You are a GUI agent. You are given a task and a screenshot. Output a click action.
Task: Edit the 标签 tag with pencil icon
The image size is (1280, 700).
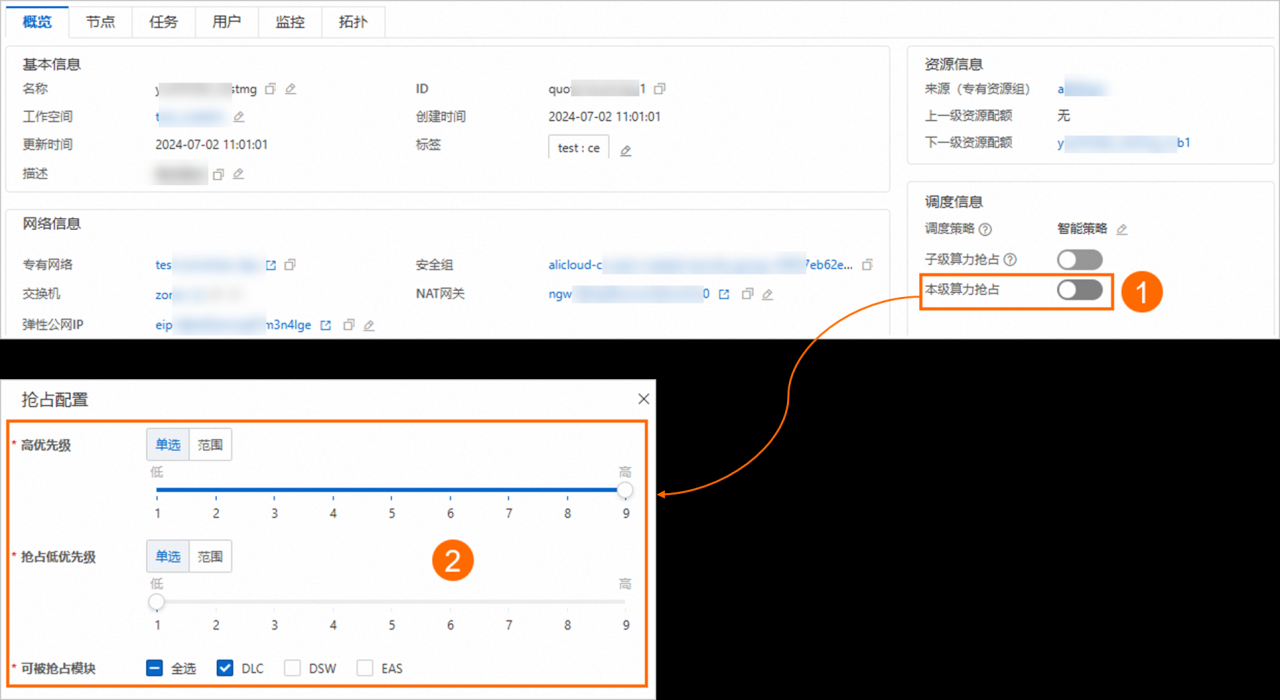pos(626,151)
